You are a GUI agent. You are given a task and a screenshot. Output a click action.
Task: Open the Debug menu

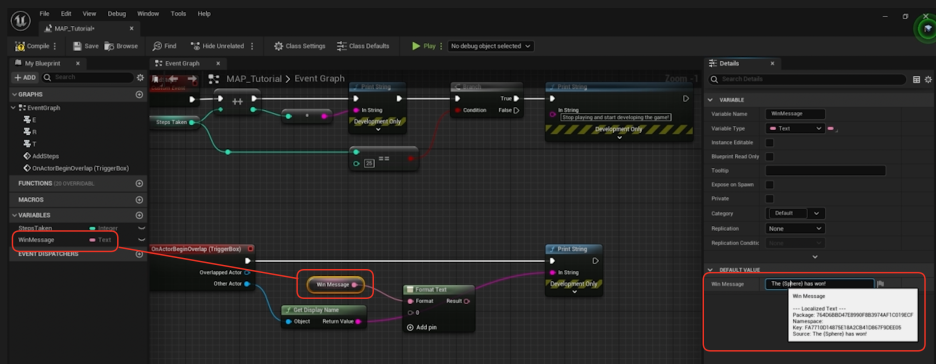(x=117, y=13)
